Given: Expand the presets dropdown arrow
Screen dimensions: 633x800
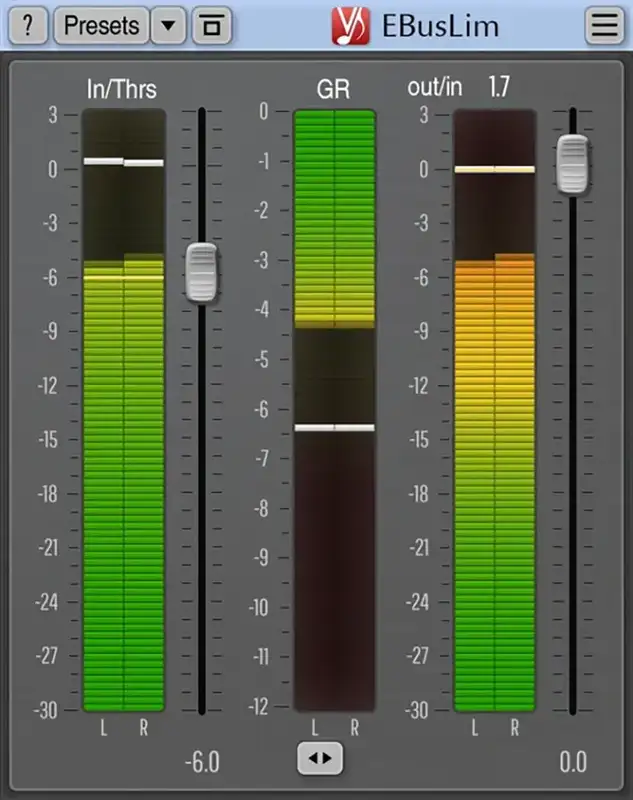Looking at the screenshot, I should [168, 25].
